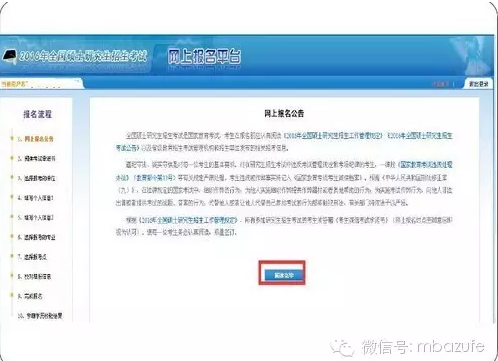Open step 1 网上报名公告 in sidebar
This screenshot has width=498, height=361.
[x=36, y=139]
